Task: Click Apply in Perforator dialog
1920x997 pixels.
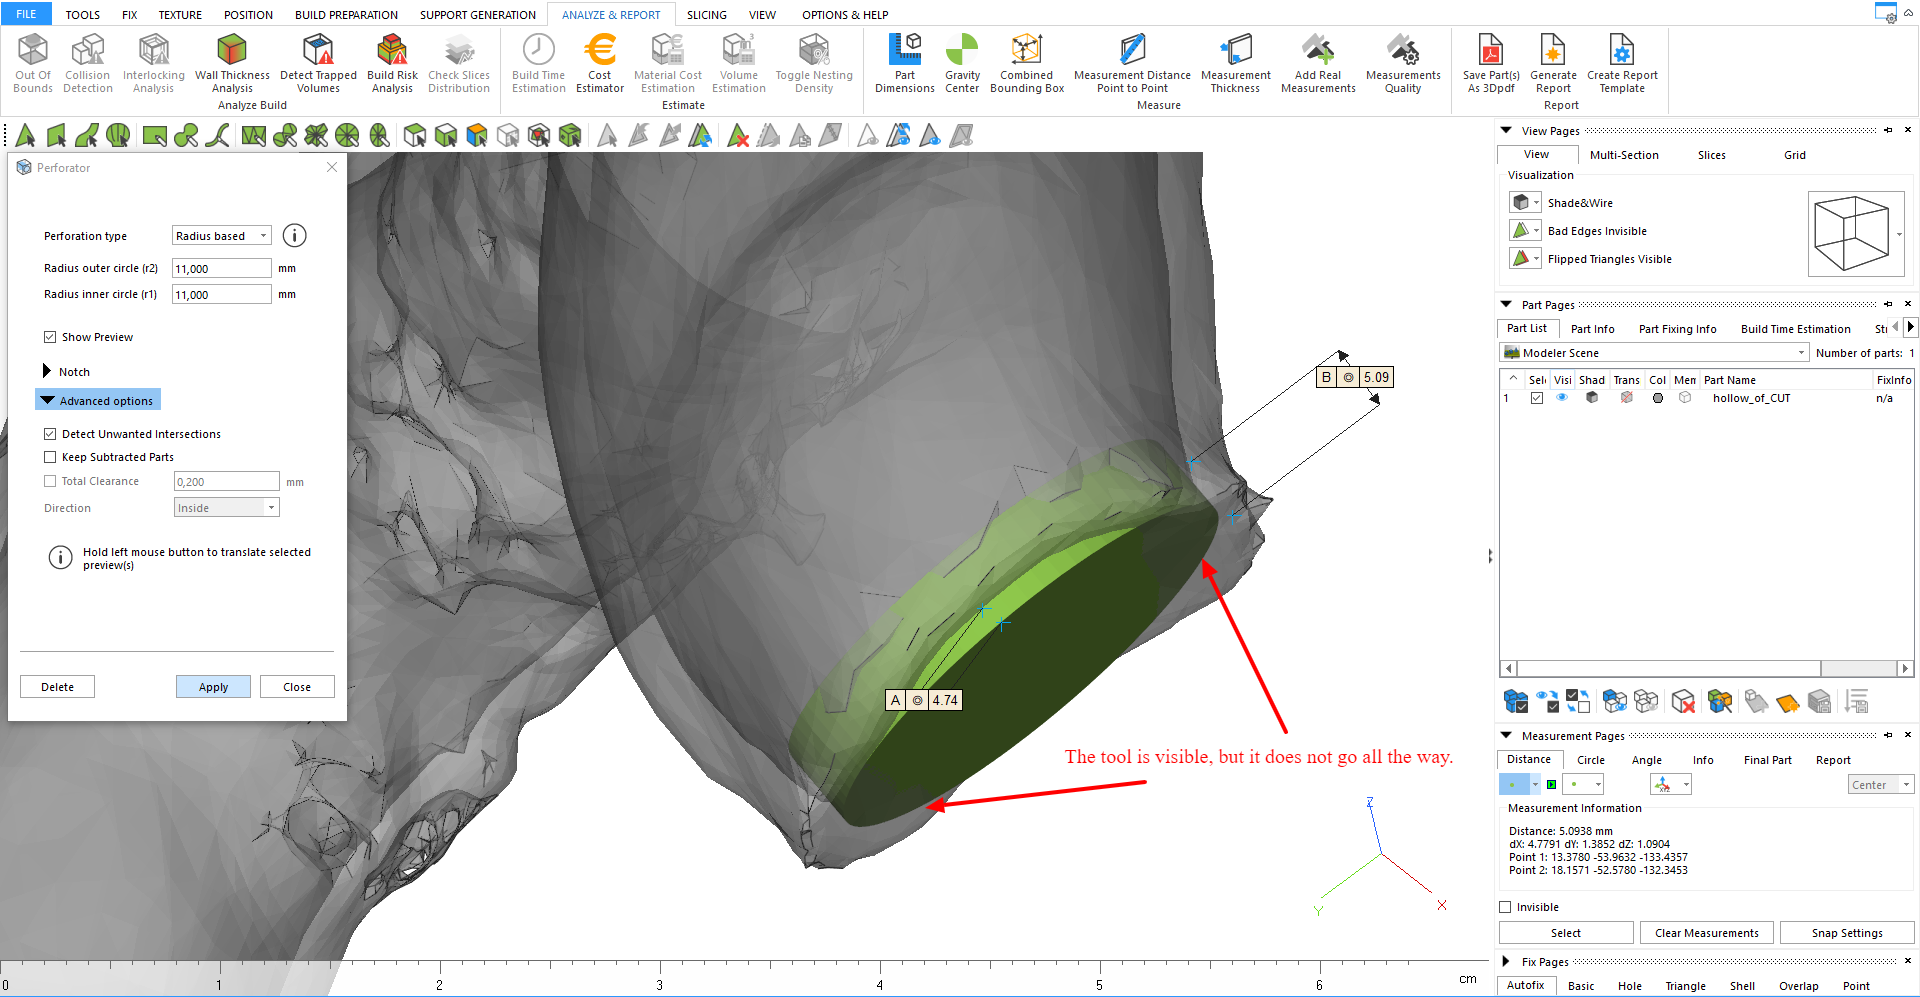Action: click(x=213, y=687)
